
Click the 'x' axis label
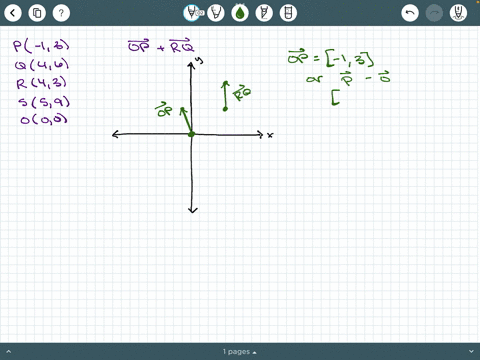pyautogui.click(x=270, y=135)
